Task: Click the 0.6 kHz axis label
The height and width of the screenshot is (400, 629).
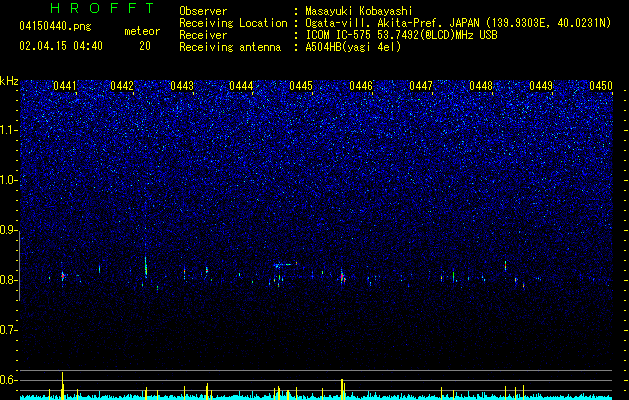Action: coord(9,380)
